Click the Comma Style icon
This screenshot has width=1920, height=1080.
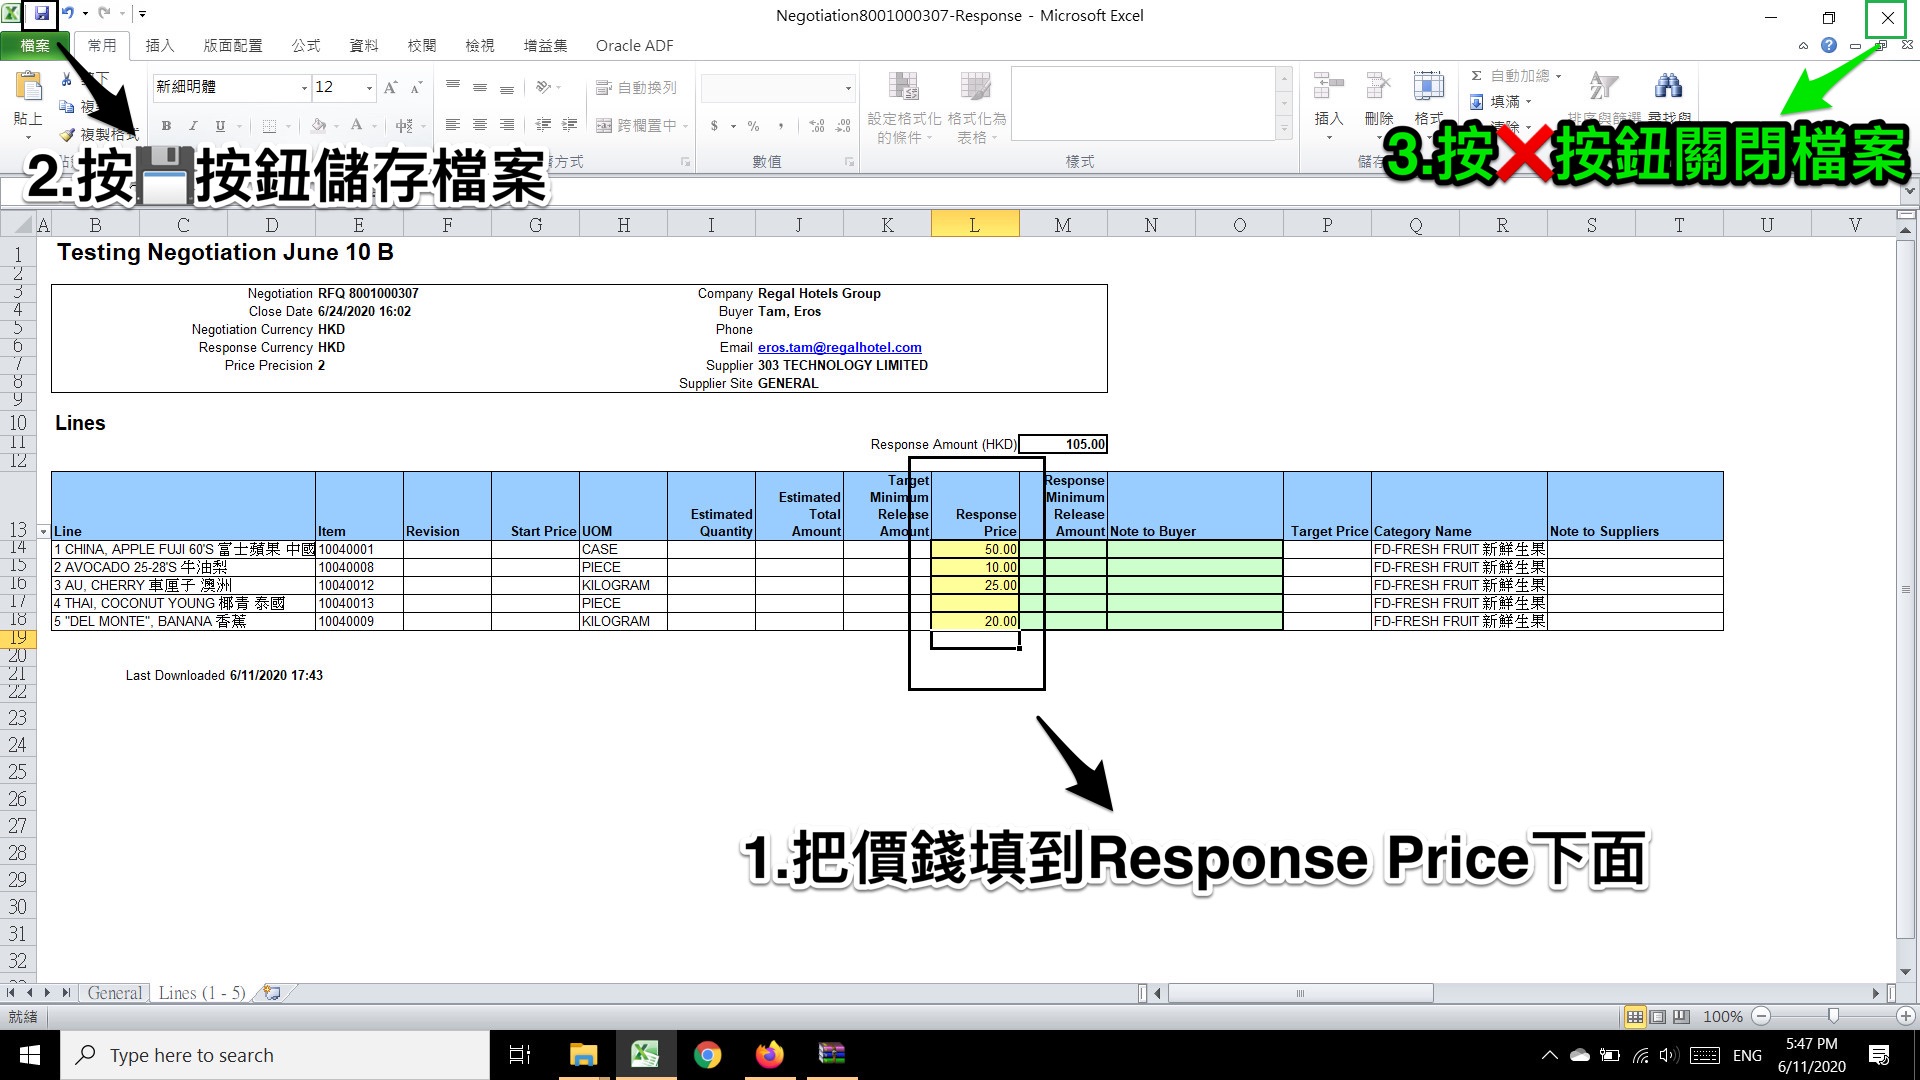(781, 126)
